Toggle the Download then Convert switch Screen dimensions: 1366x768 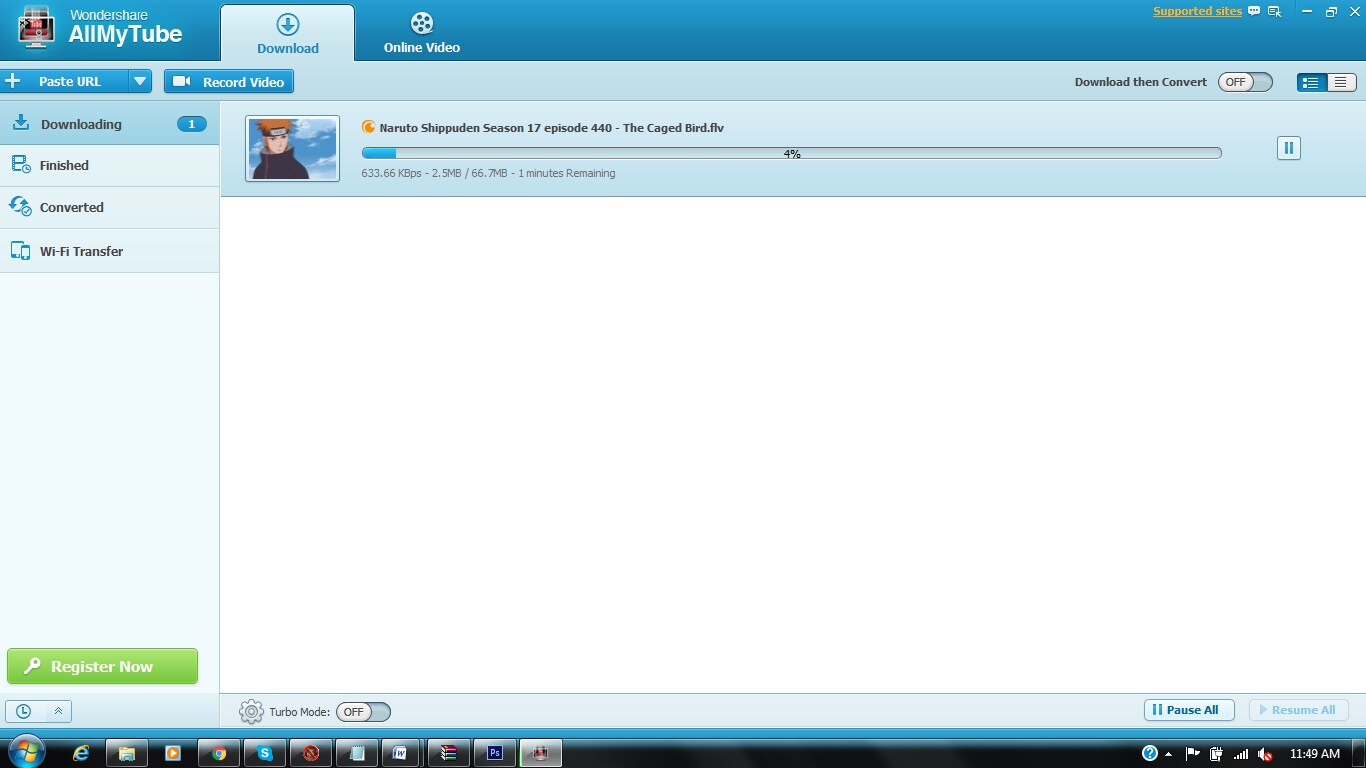click(x=1245, y=82)
